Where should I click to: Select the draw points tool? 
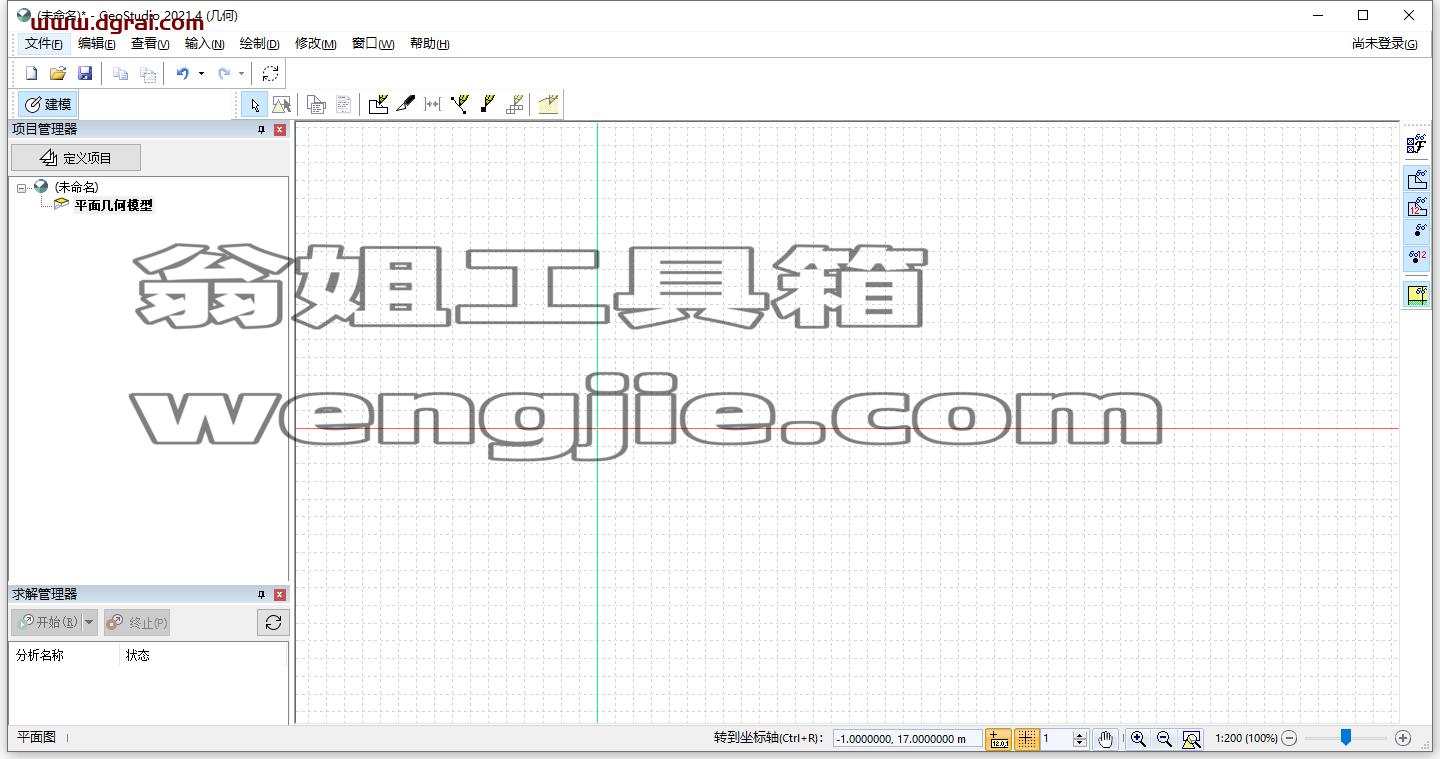[x=487, y=104]
